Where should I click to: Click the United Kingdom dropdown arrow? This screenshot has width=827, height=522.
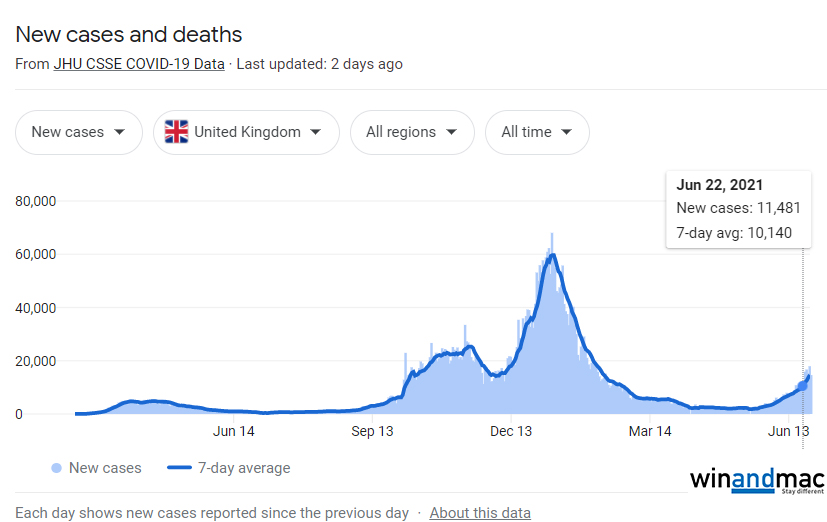click(x=316, y=132)
